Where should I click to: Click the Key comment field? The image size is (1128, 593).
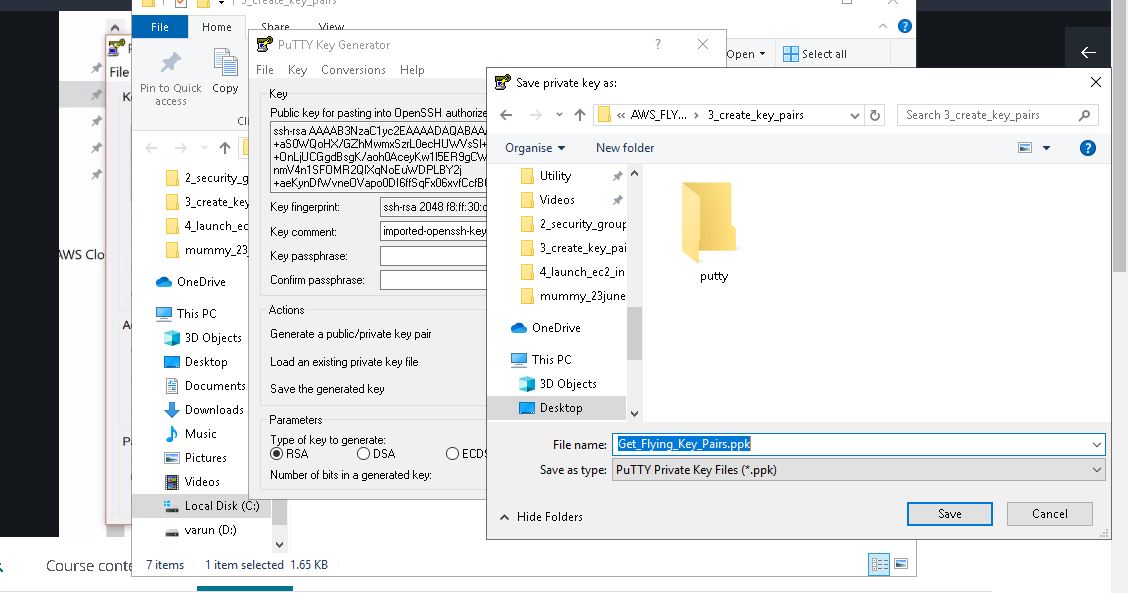point(433,232)
